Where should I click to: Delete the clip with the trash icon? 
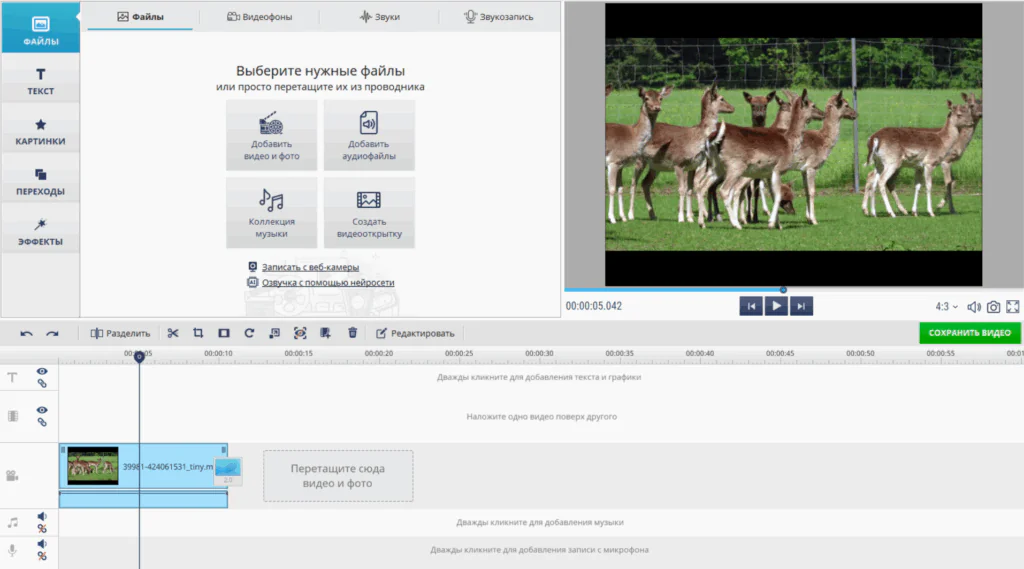[352, 333]
